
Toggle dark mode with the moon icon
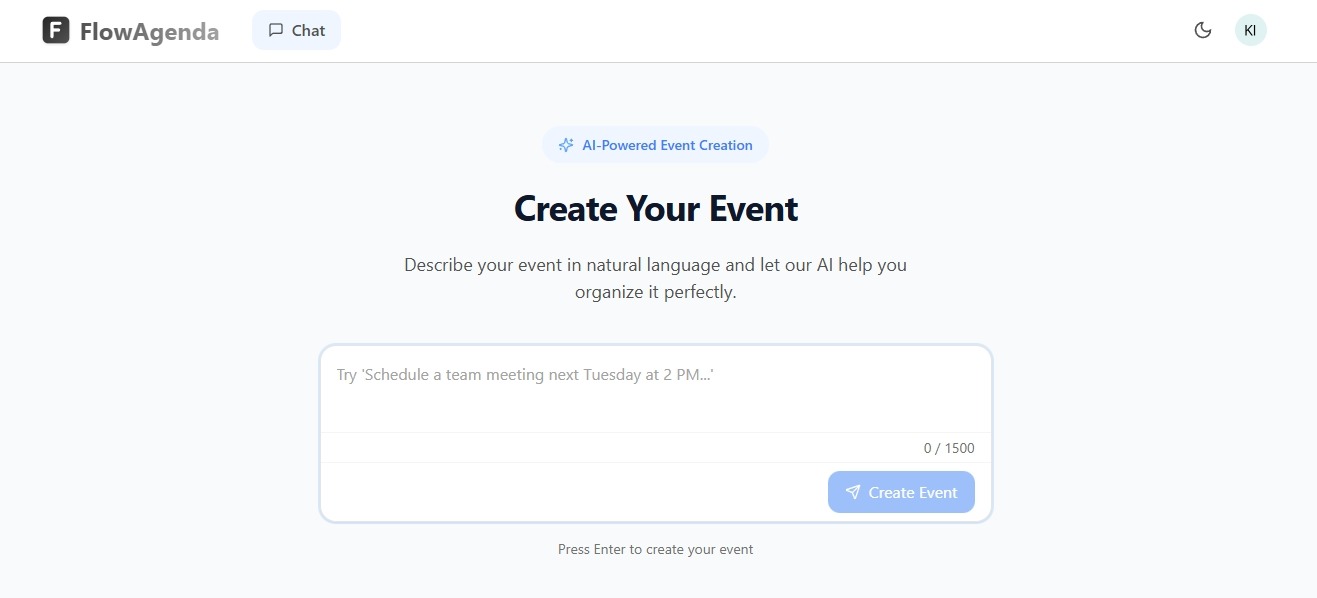click(x=1203, y=30)
